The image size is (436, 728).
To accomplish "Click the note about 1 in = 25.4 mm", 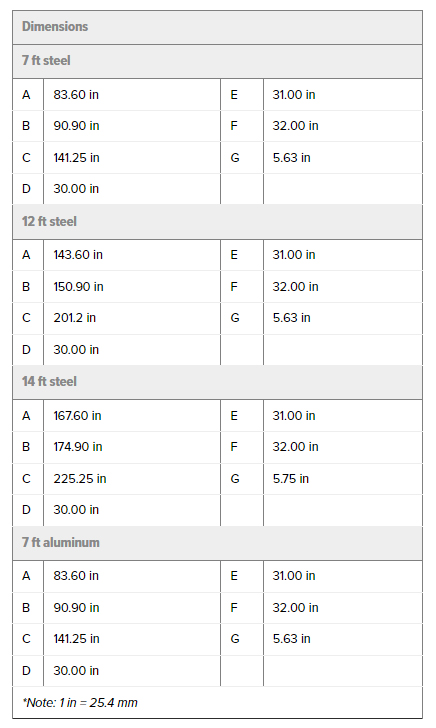I will tap(80, 703).
